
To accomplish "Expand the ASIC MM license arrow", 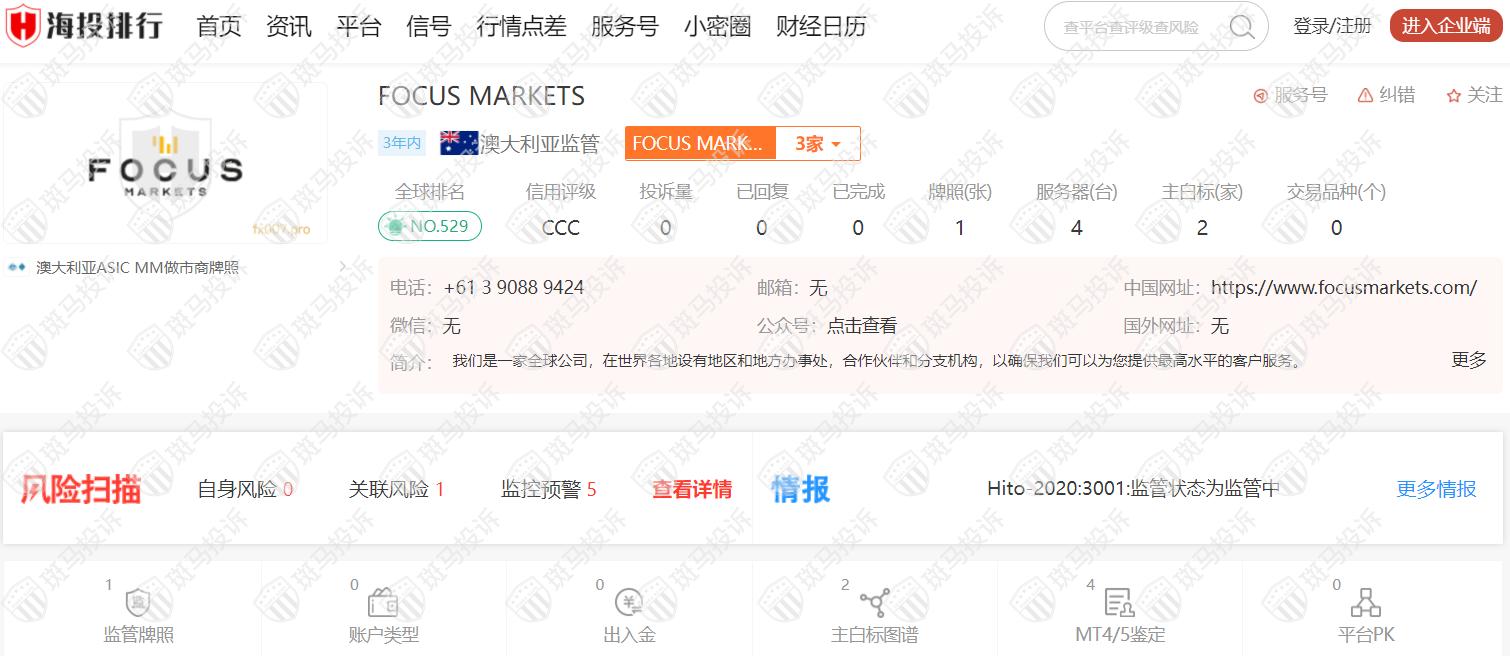I will 343,267.
